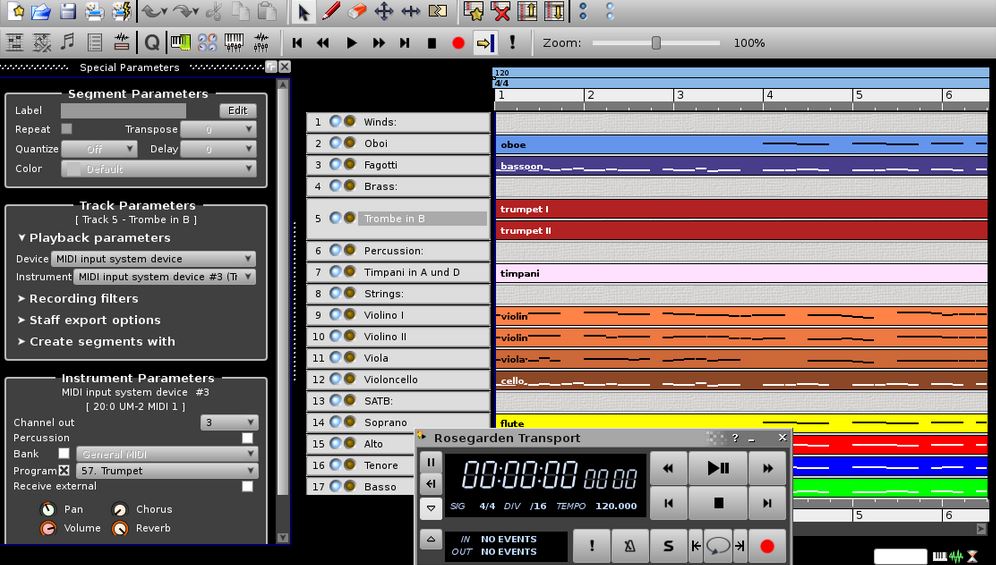Screen dimensions: 996x565
Task: Click the Add track star icon
Action: (x=473, y=11)
